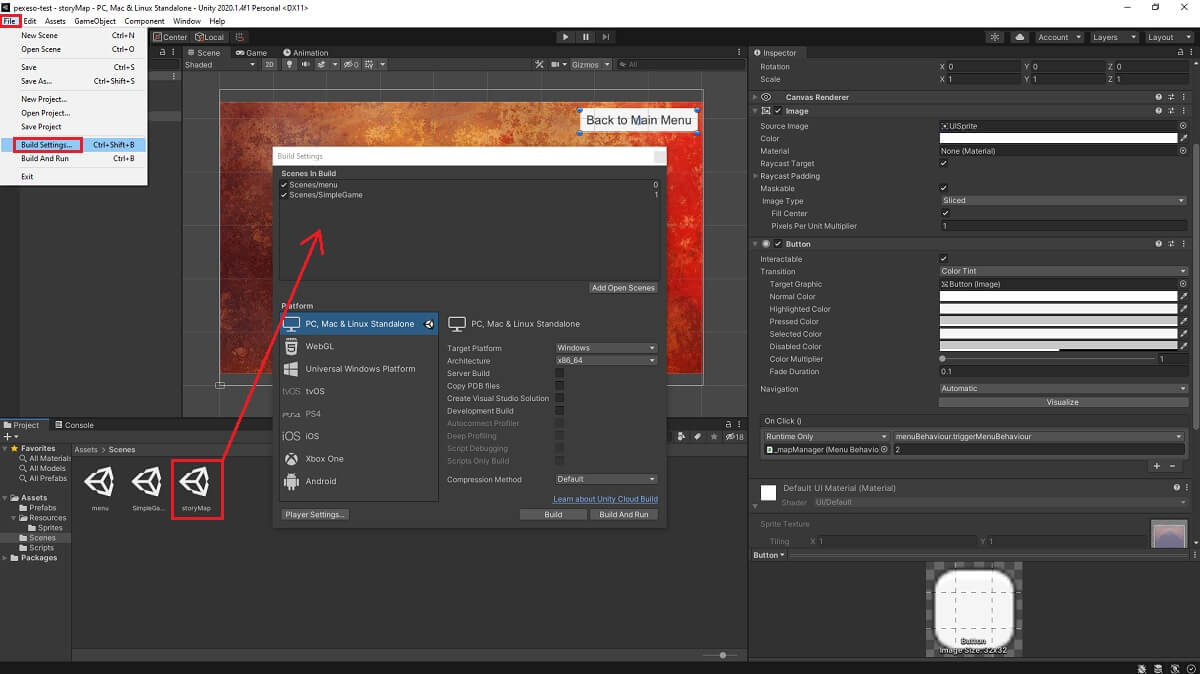This screenshot has width=1200, height=674.
Task: Click the Image Color eyedropper icon
Action: pos(1184,138)
